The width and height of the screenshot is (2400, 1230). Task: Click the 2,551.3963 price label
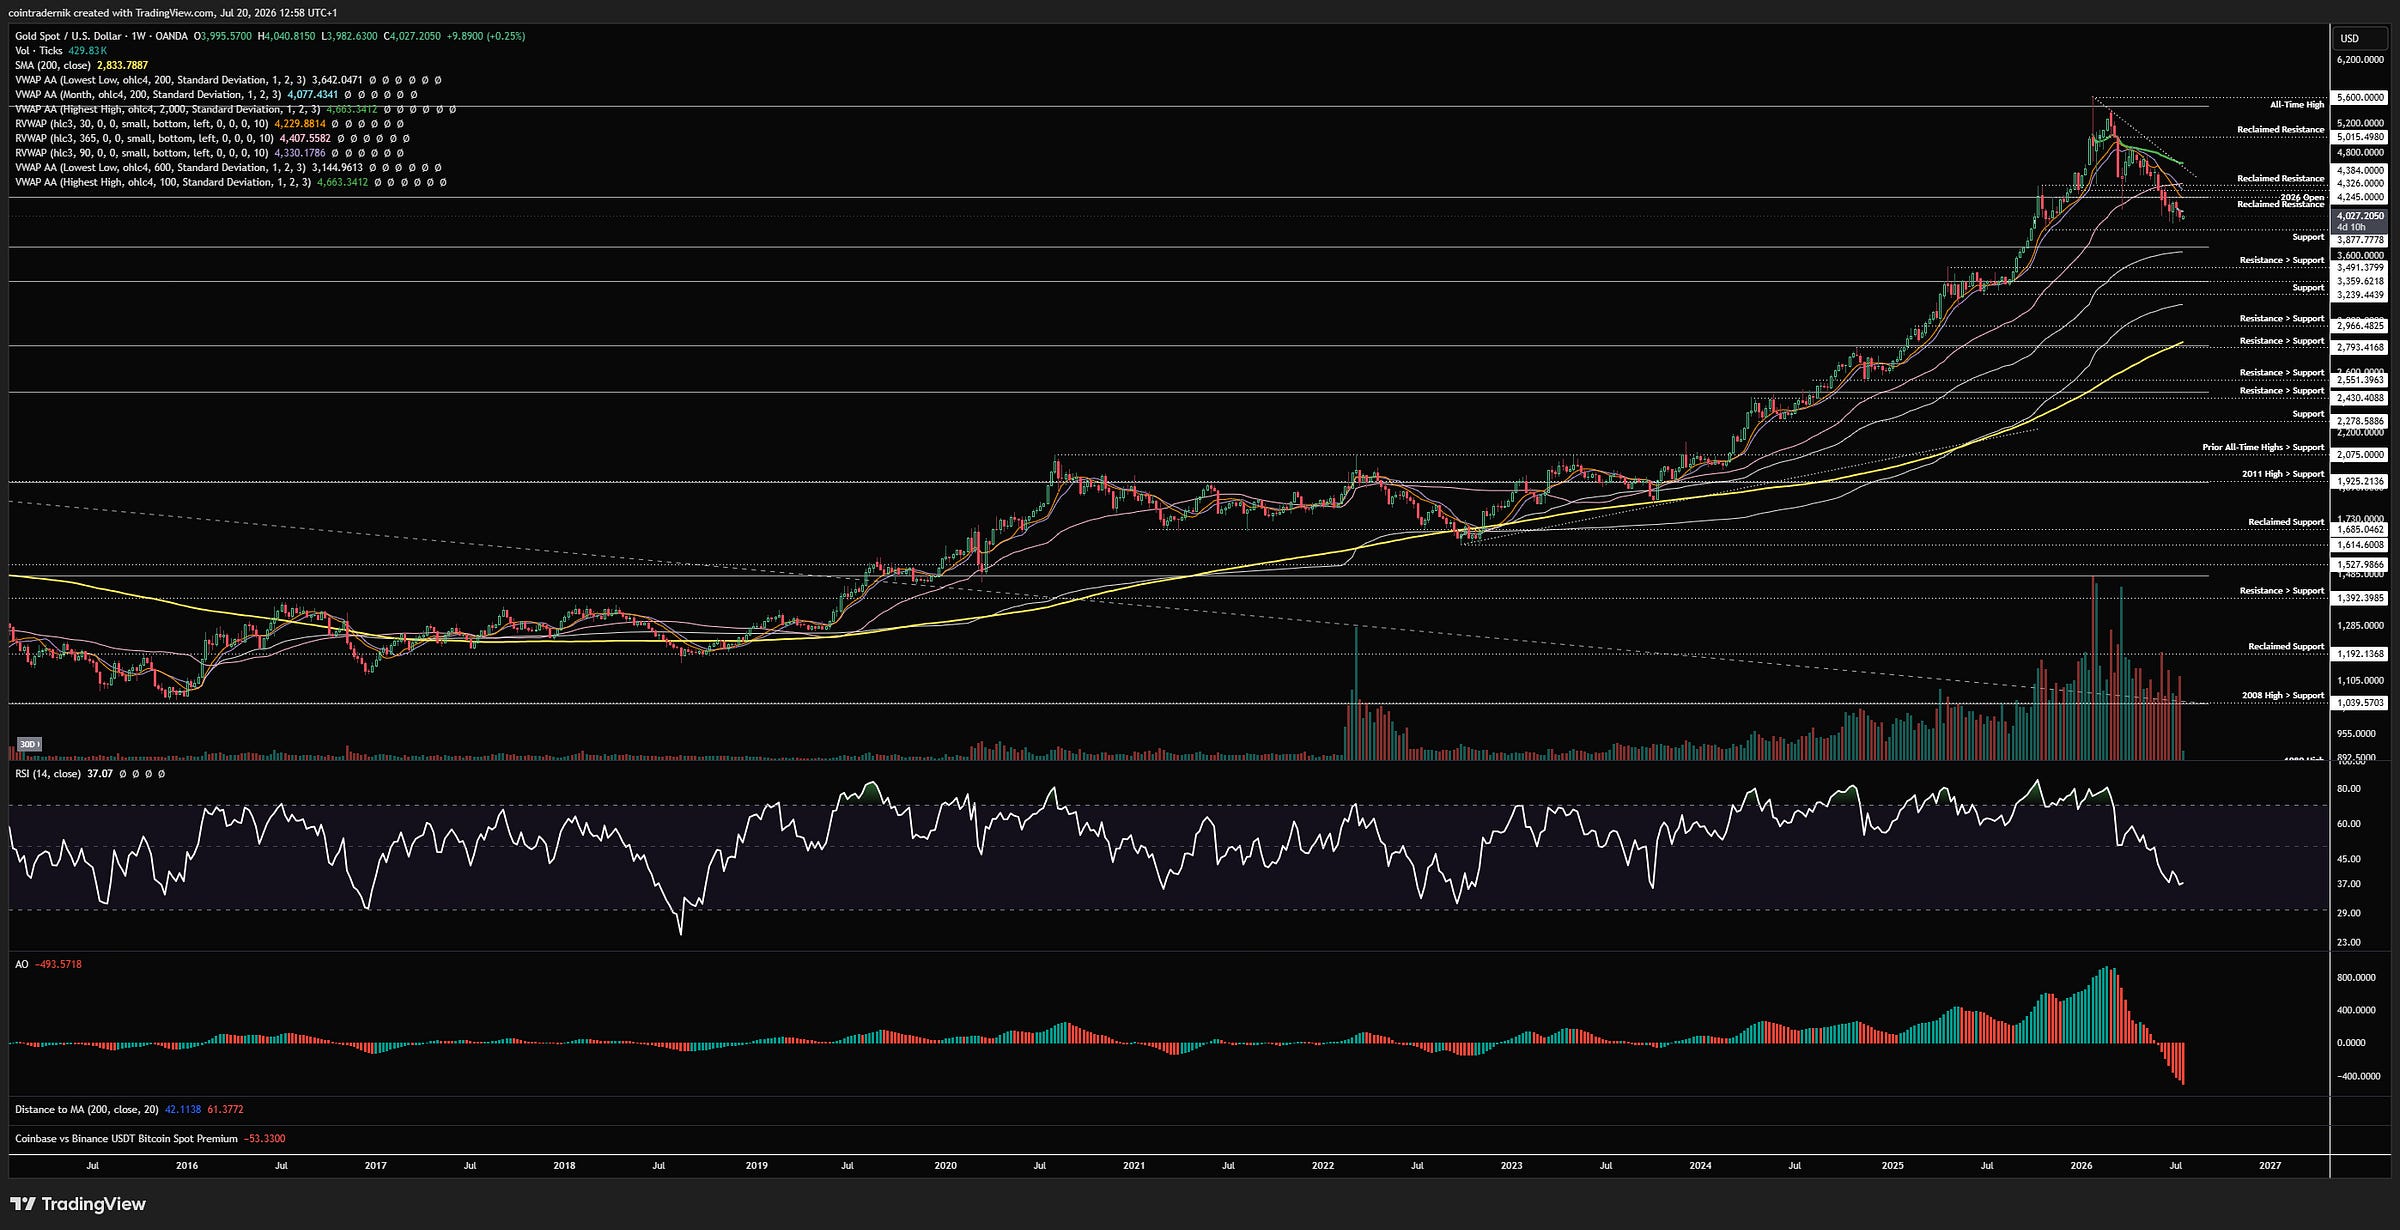click(x=2360, y=380)
